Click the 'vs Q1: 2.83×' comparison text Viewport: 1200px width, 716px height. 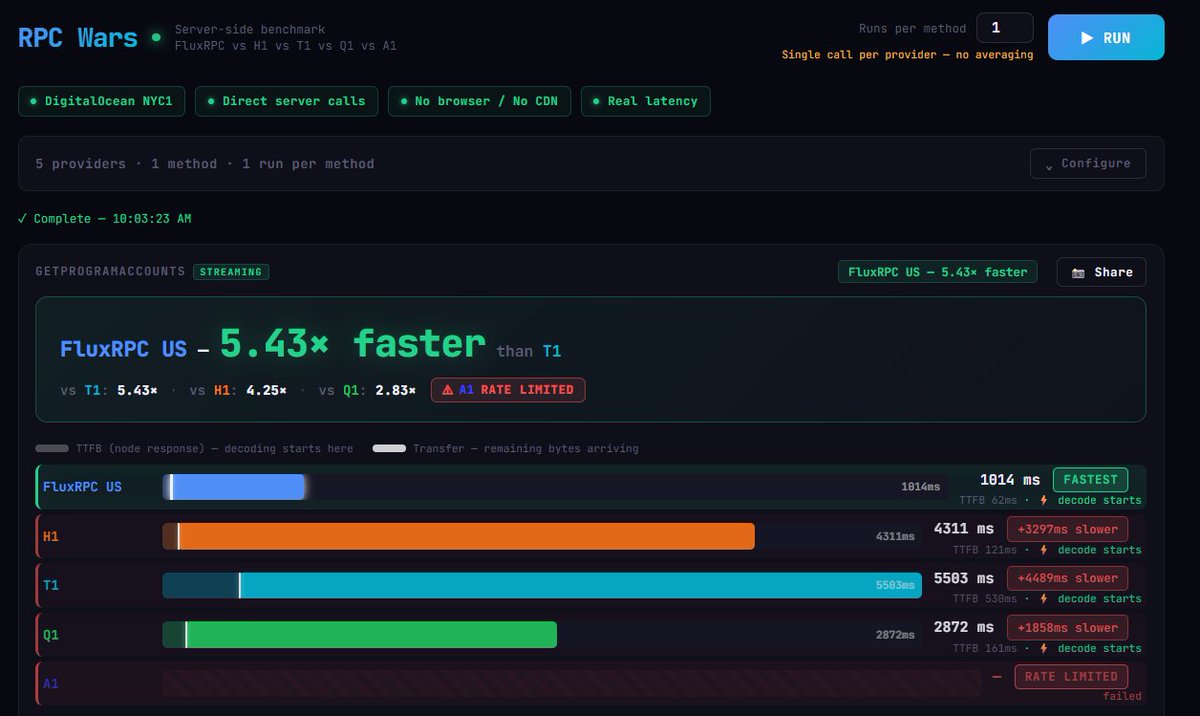click(x=367, y=390)
